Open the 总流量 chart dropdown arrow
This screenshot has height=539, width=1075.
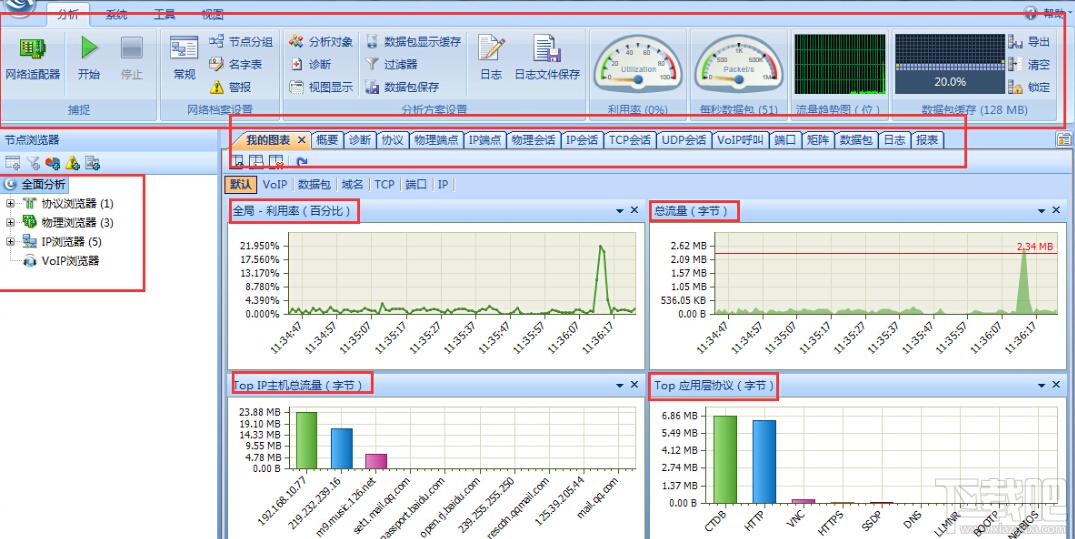1041,211
